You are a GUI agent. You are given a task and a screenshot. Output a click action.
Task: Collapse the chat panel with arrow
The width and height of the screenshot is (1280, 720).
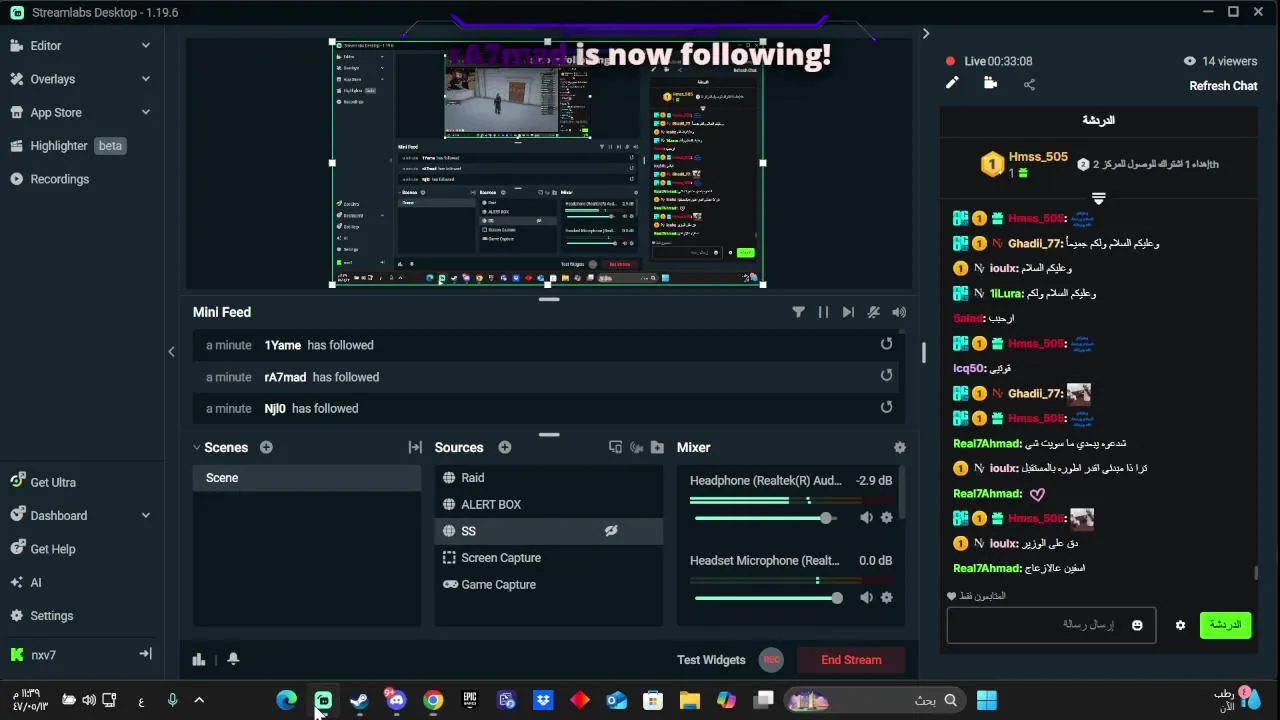pos(926,34)
